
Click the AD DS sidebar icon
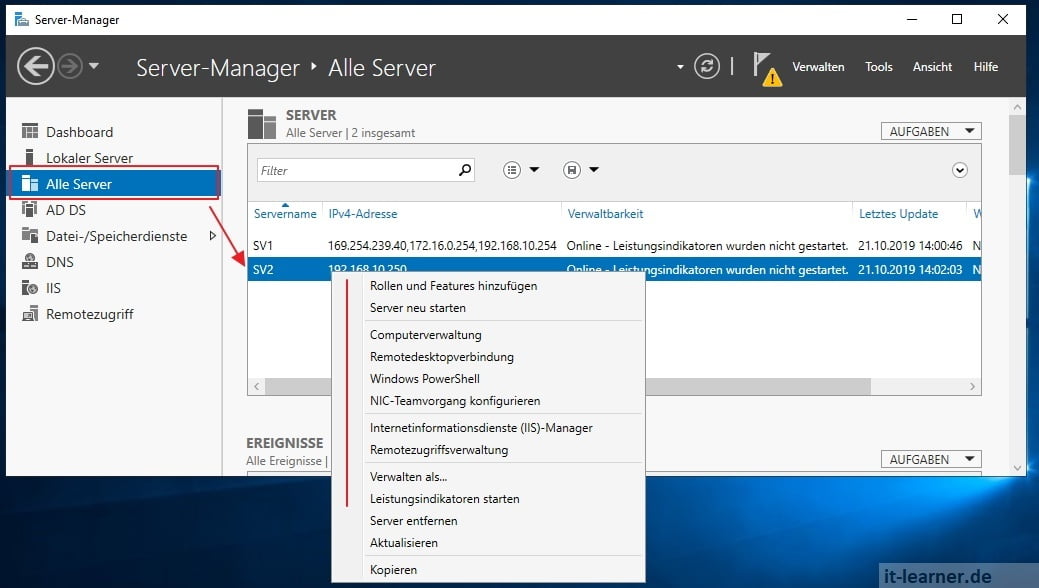[x=27, y=209]
